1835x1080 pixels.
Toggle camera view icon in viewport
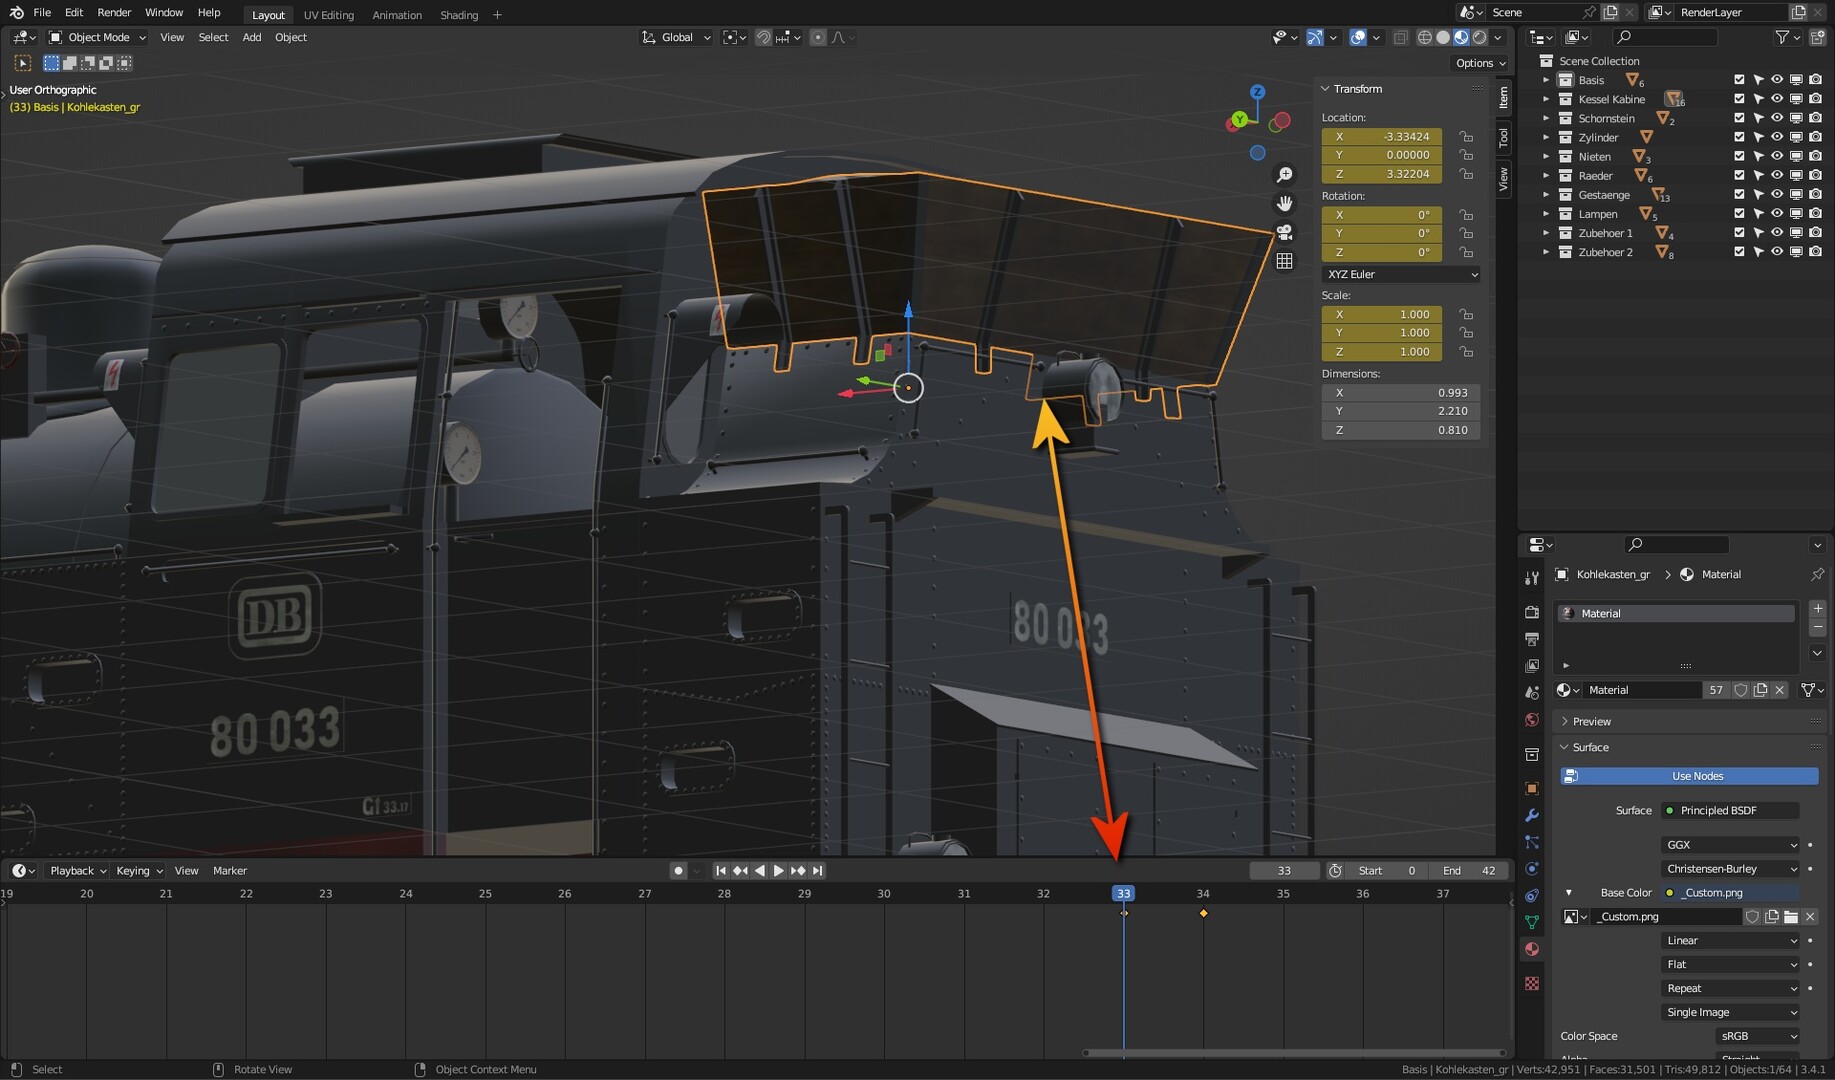tap(1284, 232)
